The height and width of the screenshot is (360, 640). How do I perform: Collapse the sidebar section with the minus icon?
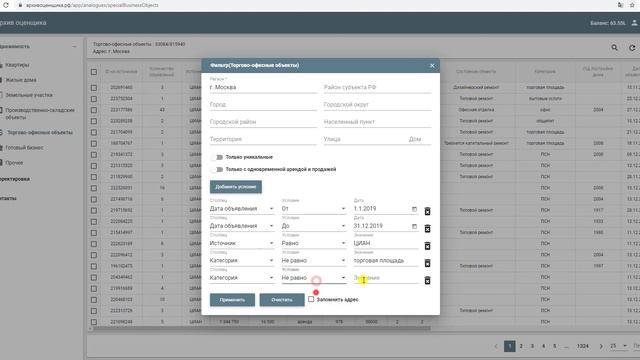[74, 47]
